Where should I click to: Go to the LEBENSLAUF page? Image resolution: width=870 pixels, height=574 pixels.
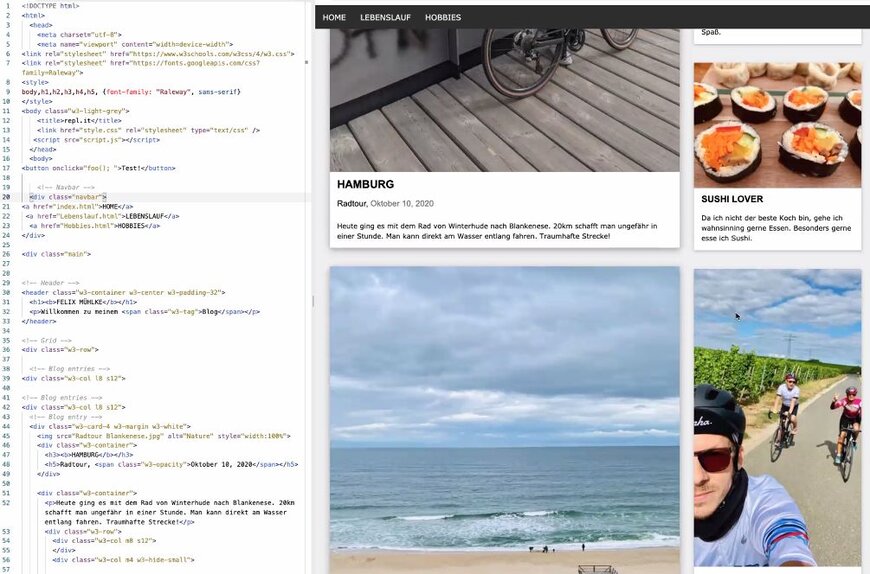pos(386,17)
